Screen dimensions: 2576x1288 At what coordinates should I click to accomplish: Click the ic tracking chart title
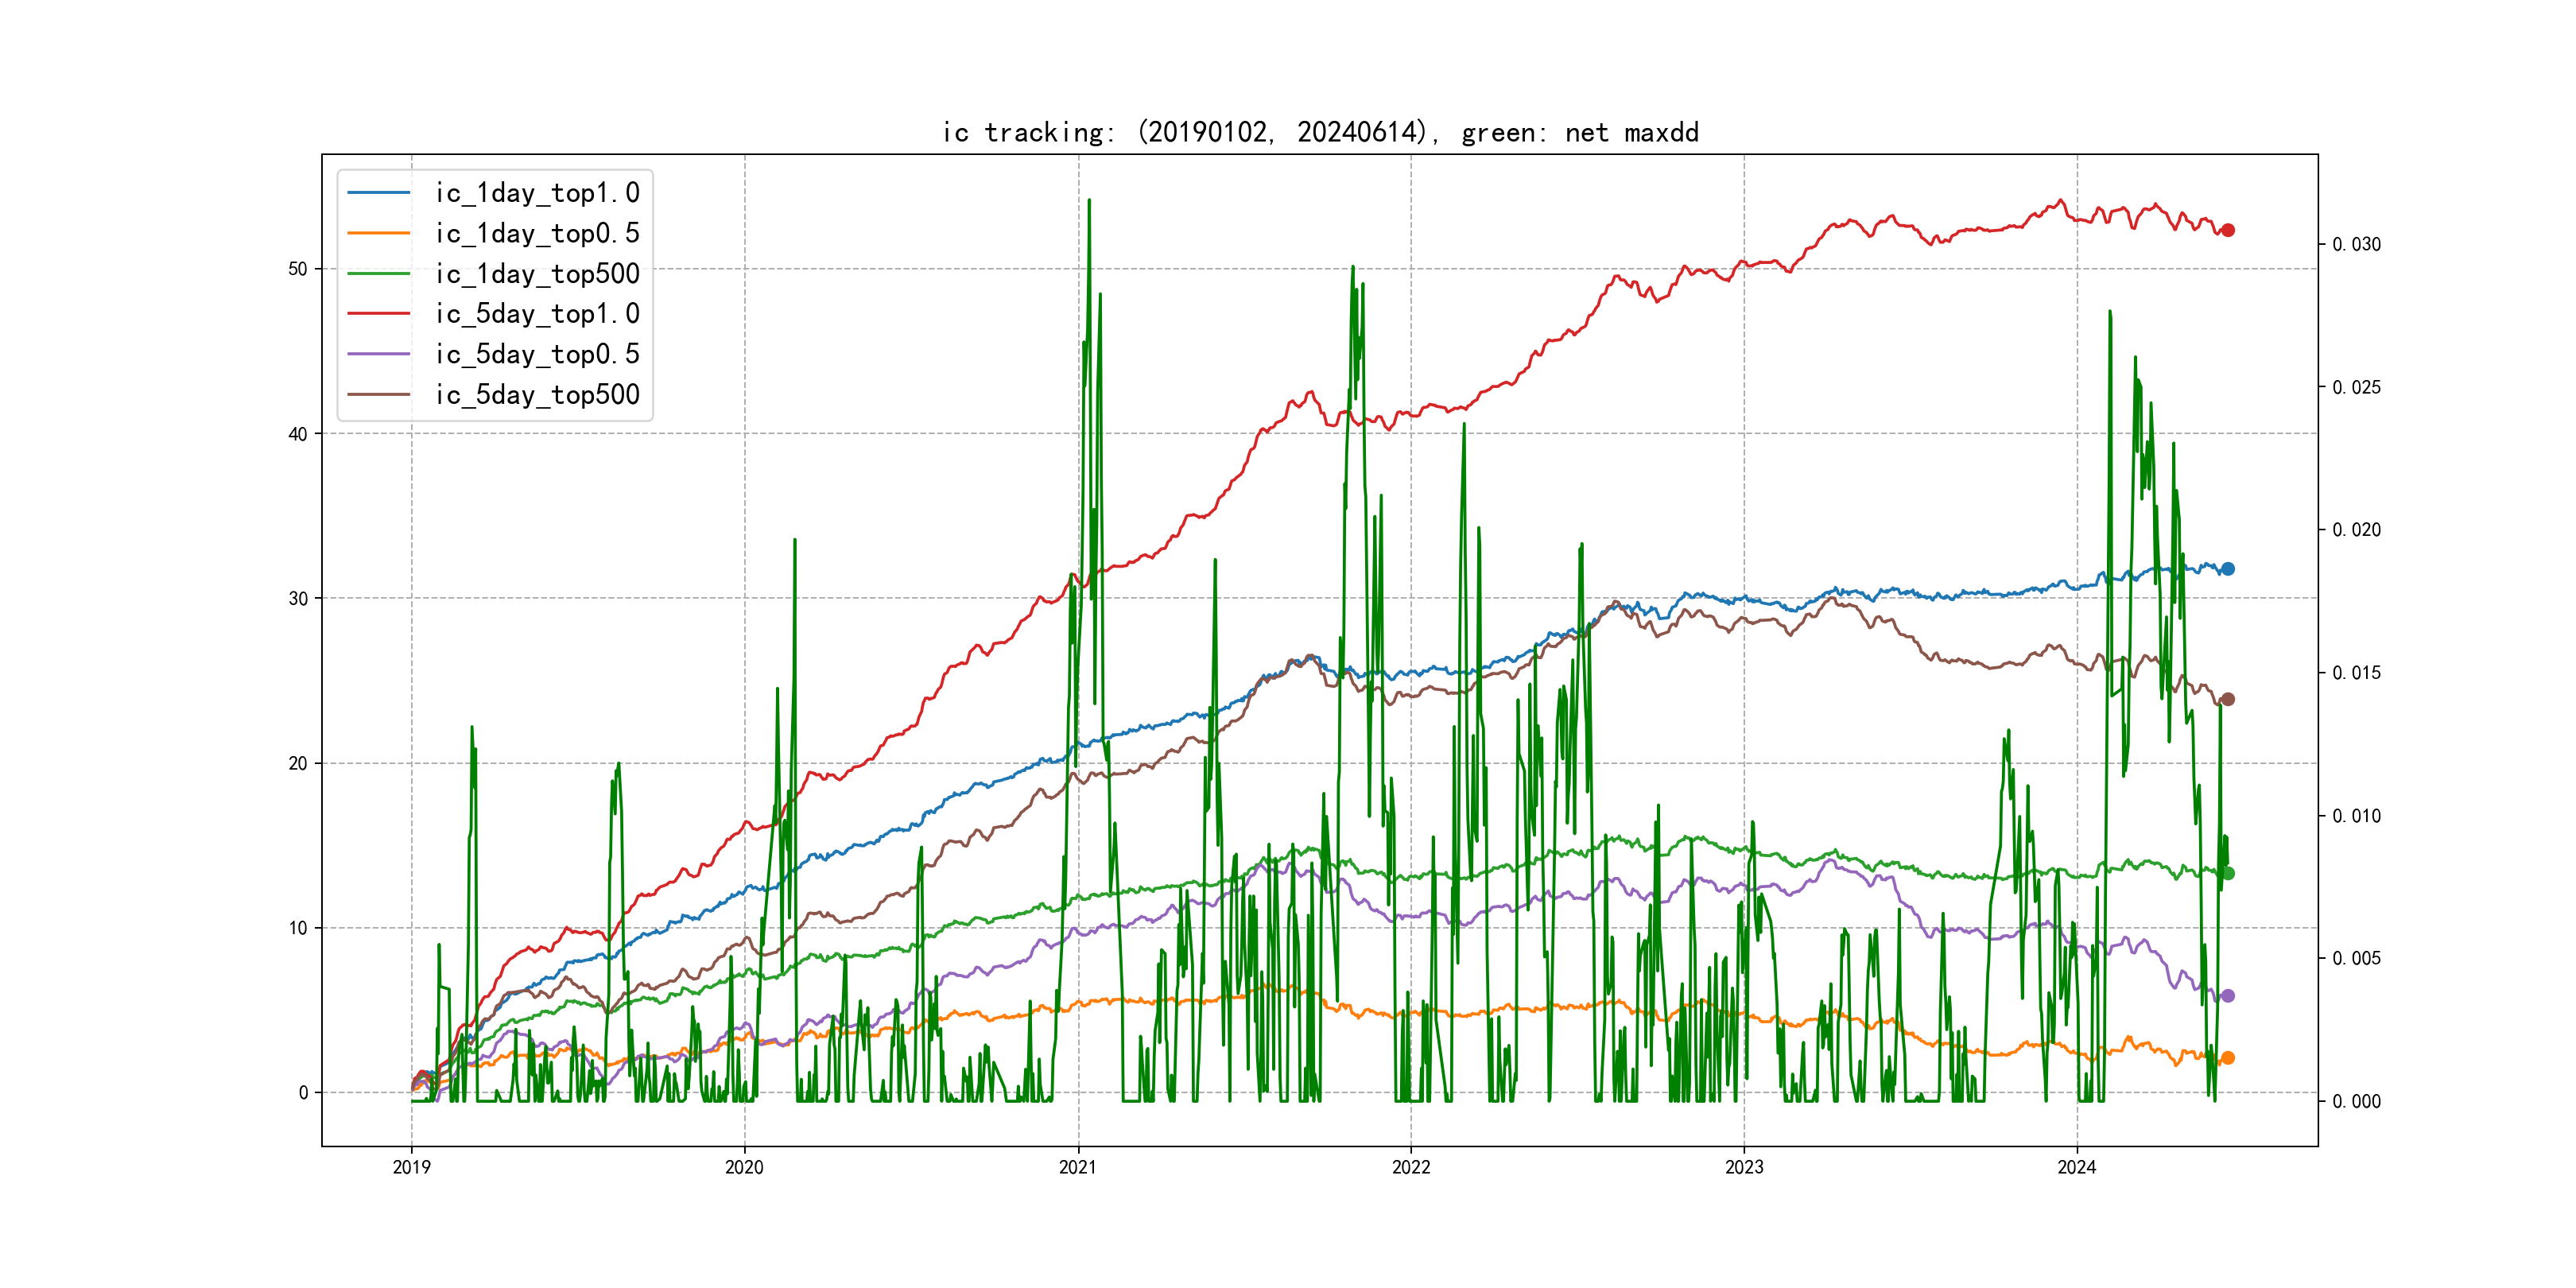click(1320, 132)
